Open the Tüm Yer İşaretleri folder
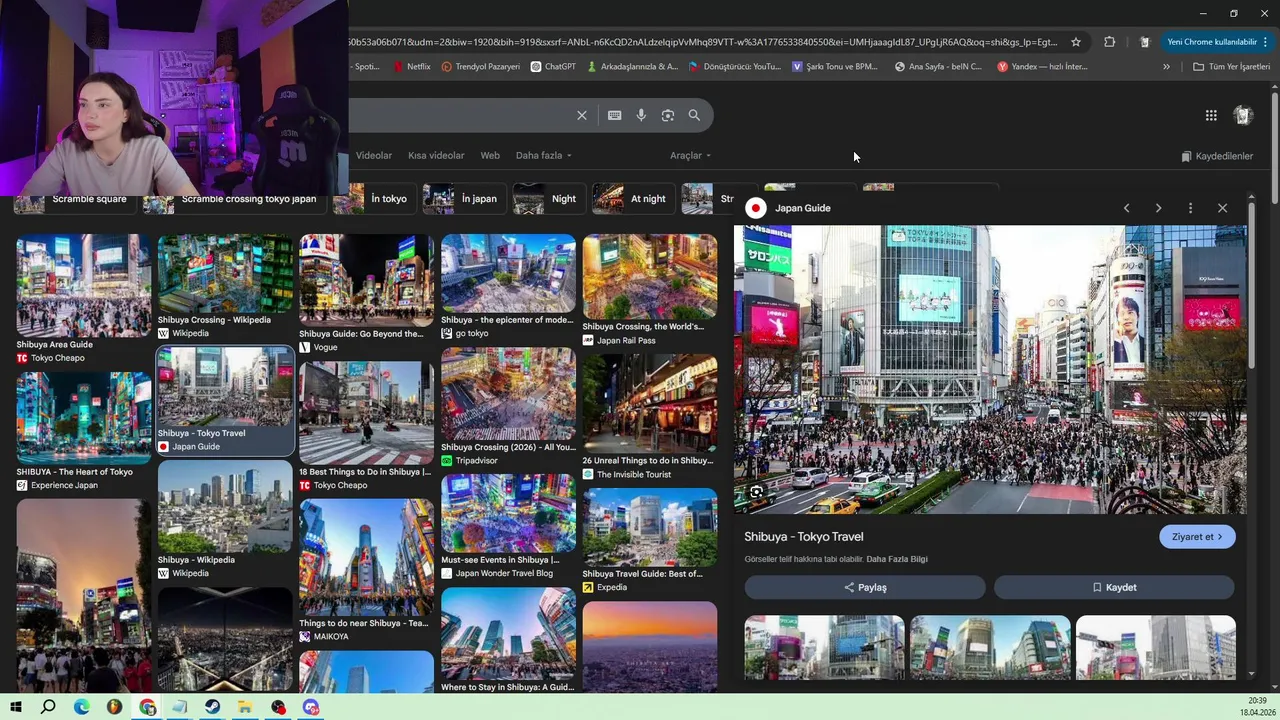 click(x=1232, y=67)
